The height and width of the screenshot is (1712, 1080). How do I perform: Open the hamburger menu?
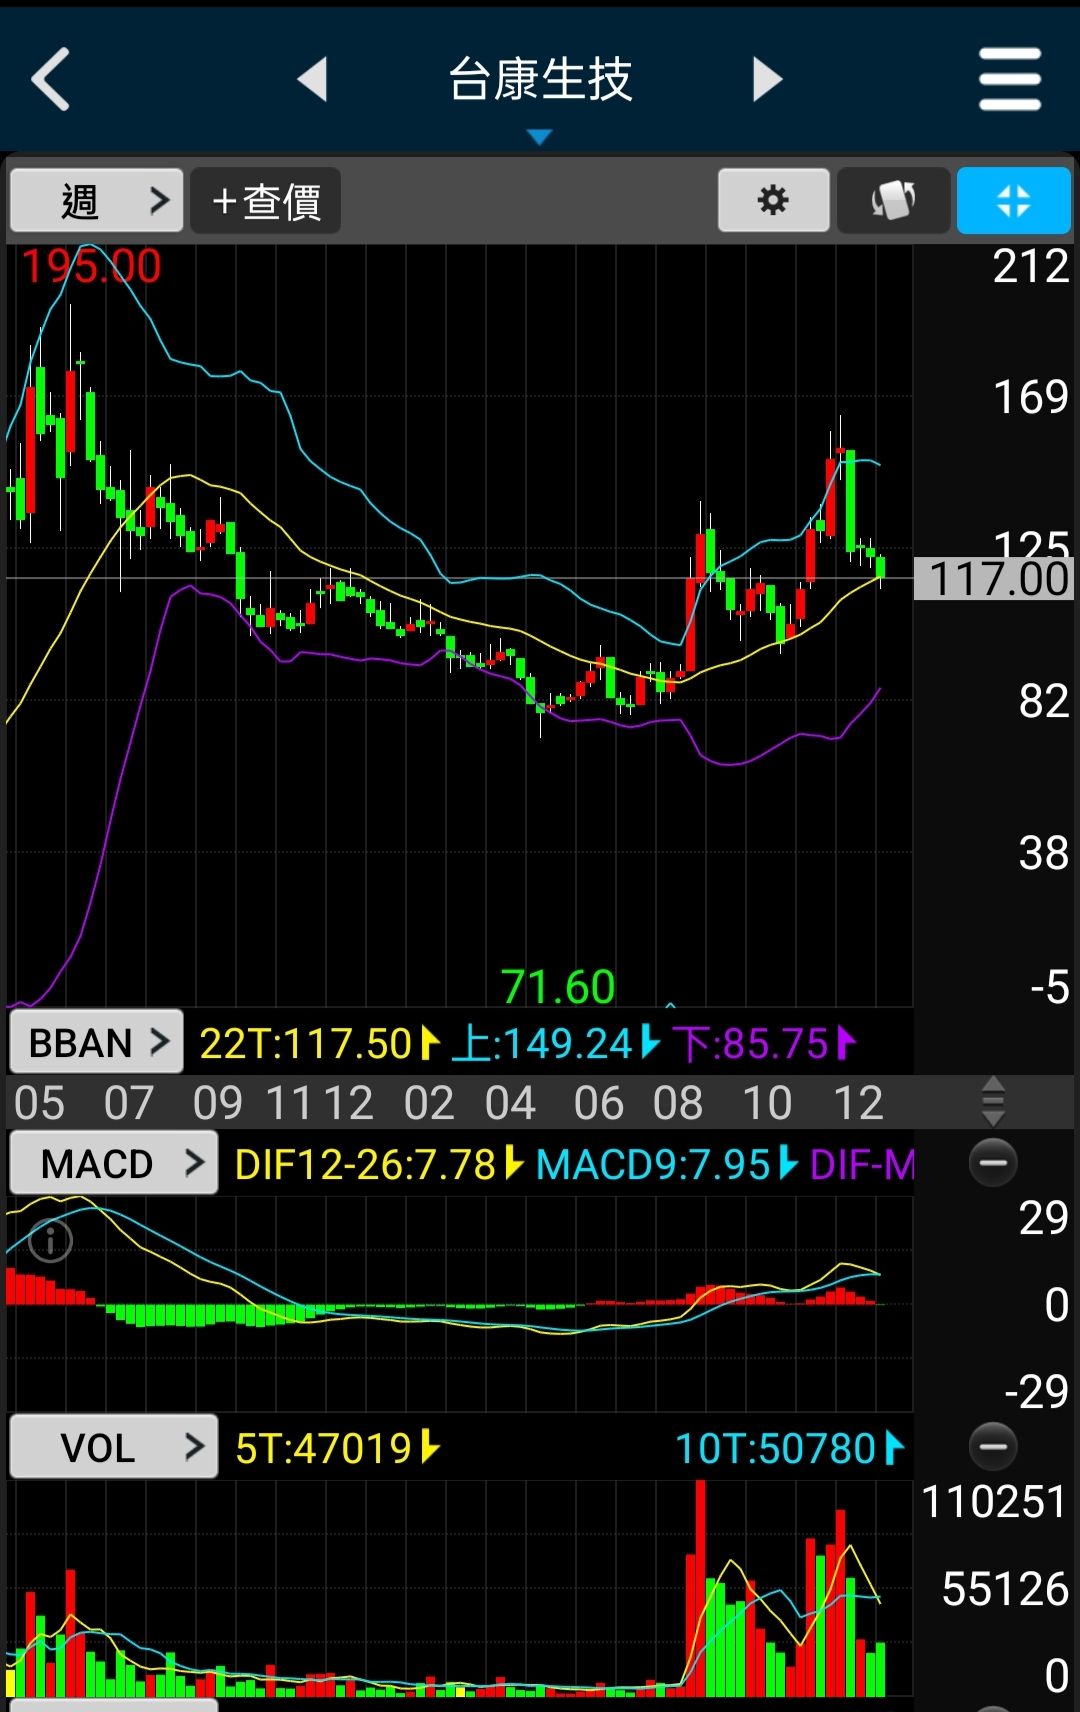(x=1010, y=79)
